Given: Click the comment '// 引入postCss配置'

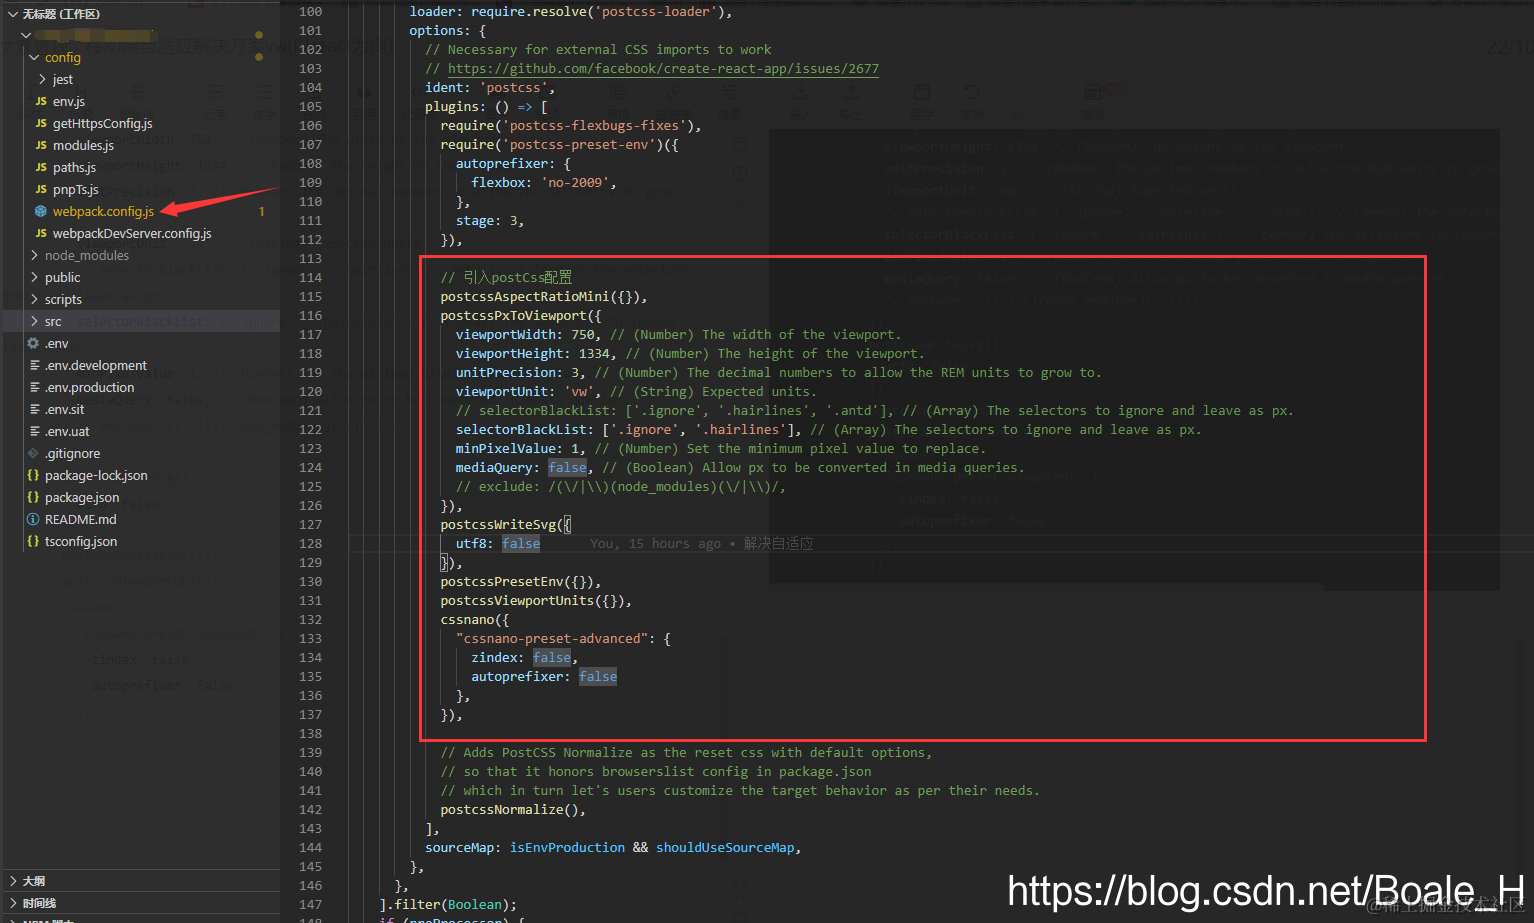Looking at the screenshot, I should click(506, 278).
